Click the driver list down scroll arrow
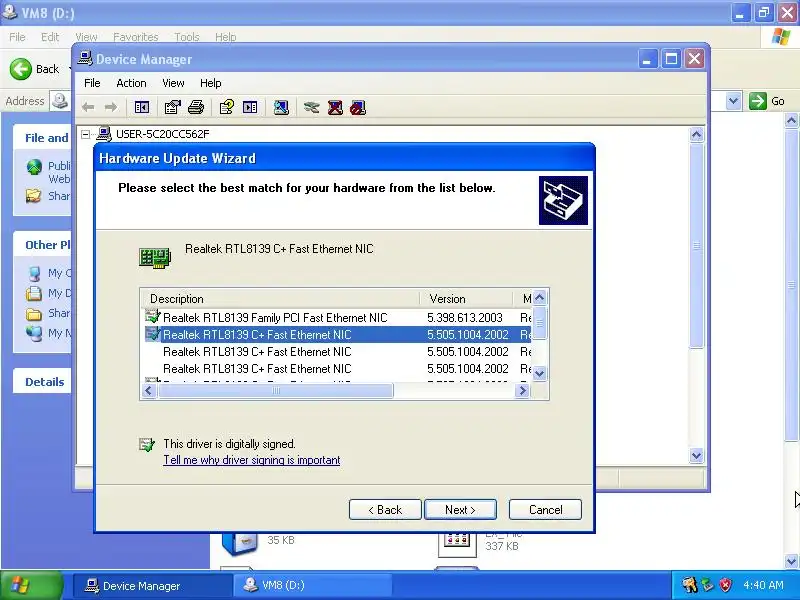Viewport: 800px width, 600px height. (x=539, y=373)
